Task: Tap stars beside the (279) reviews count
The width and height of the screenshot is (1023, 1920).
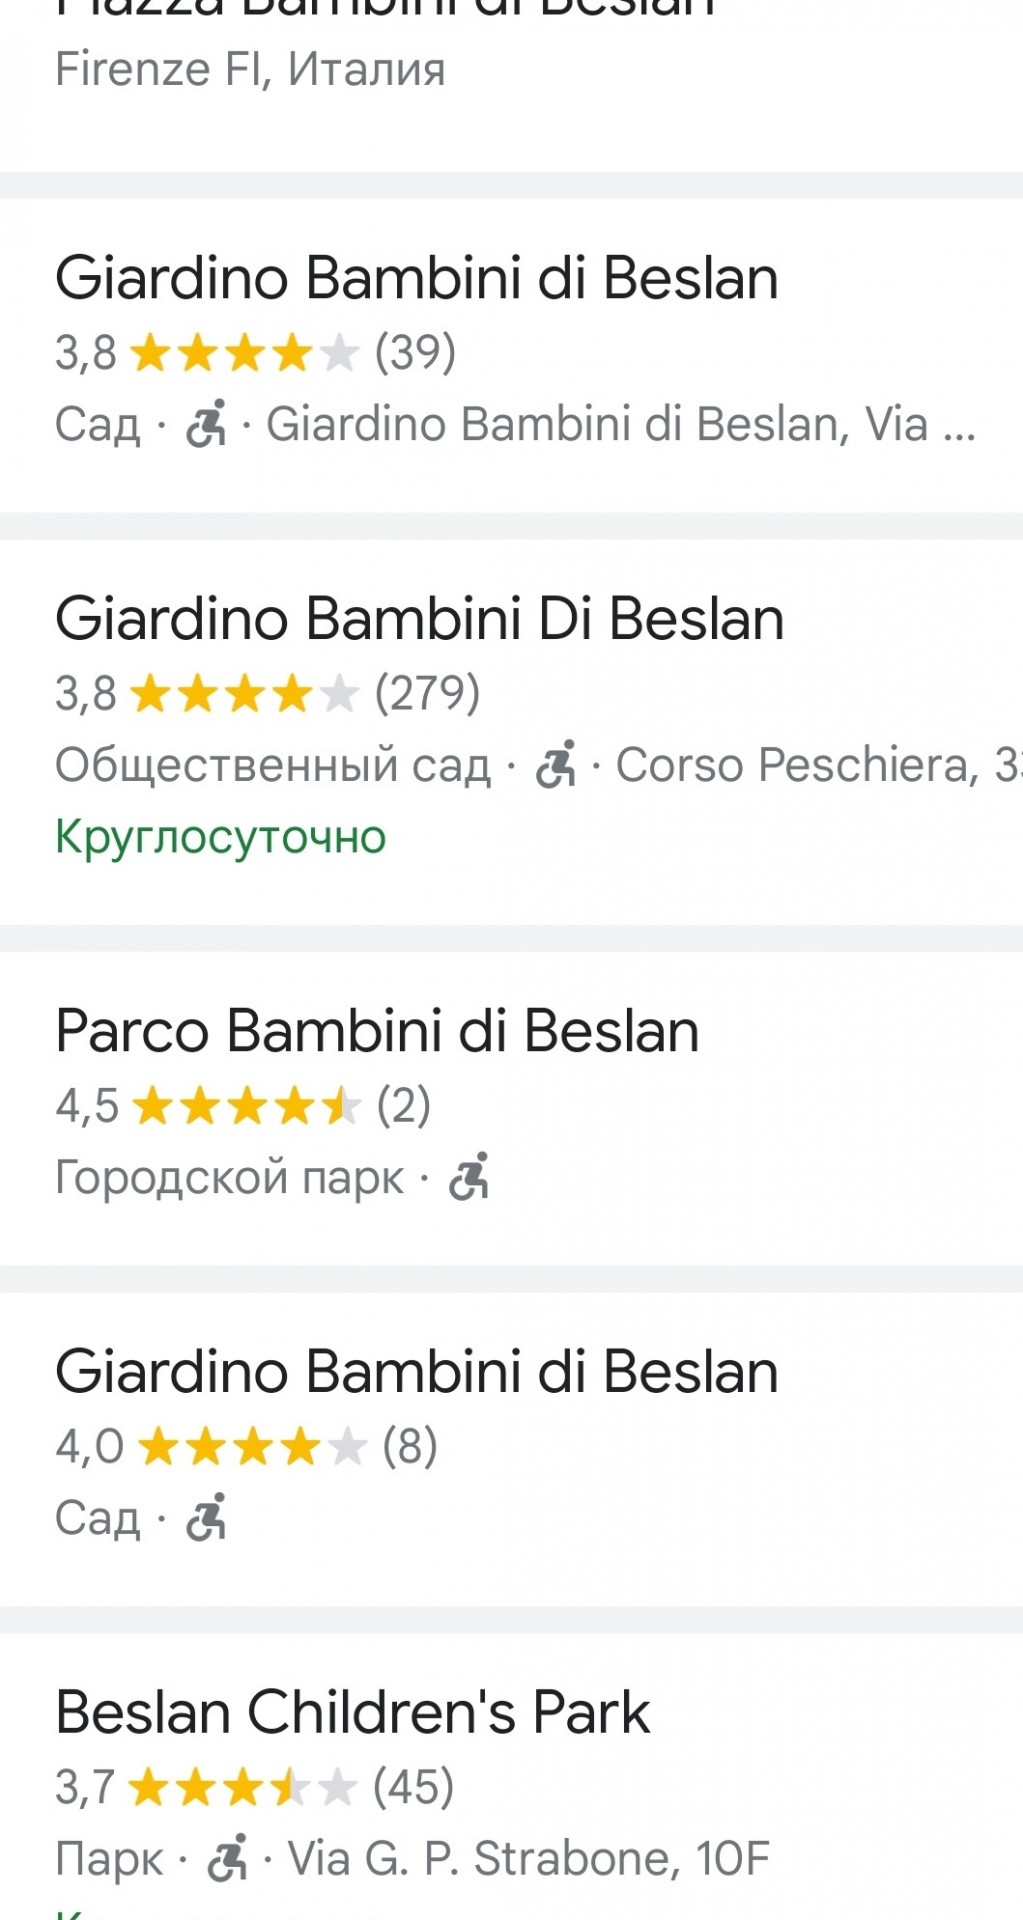Action: (244, 693)
